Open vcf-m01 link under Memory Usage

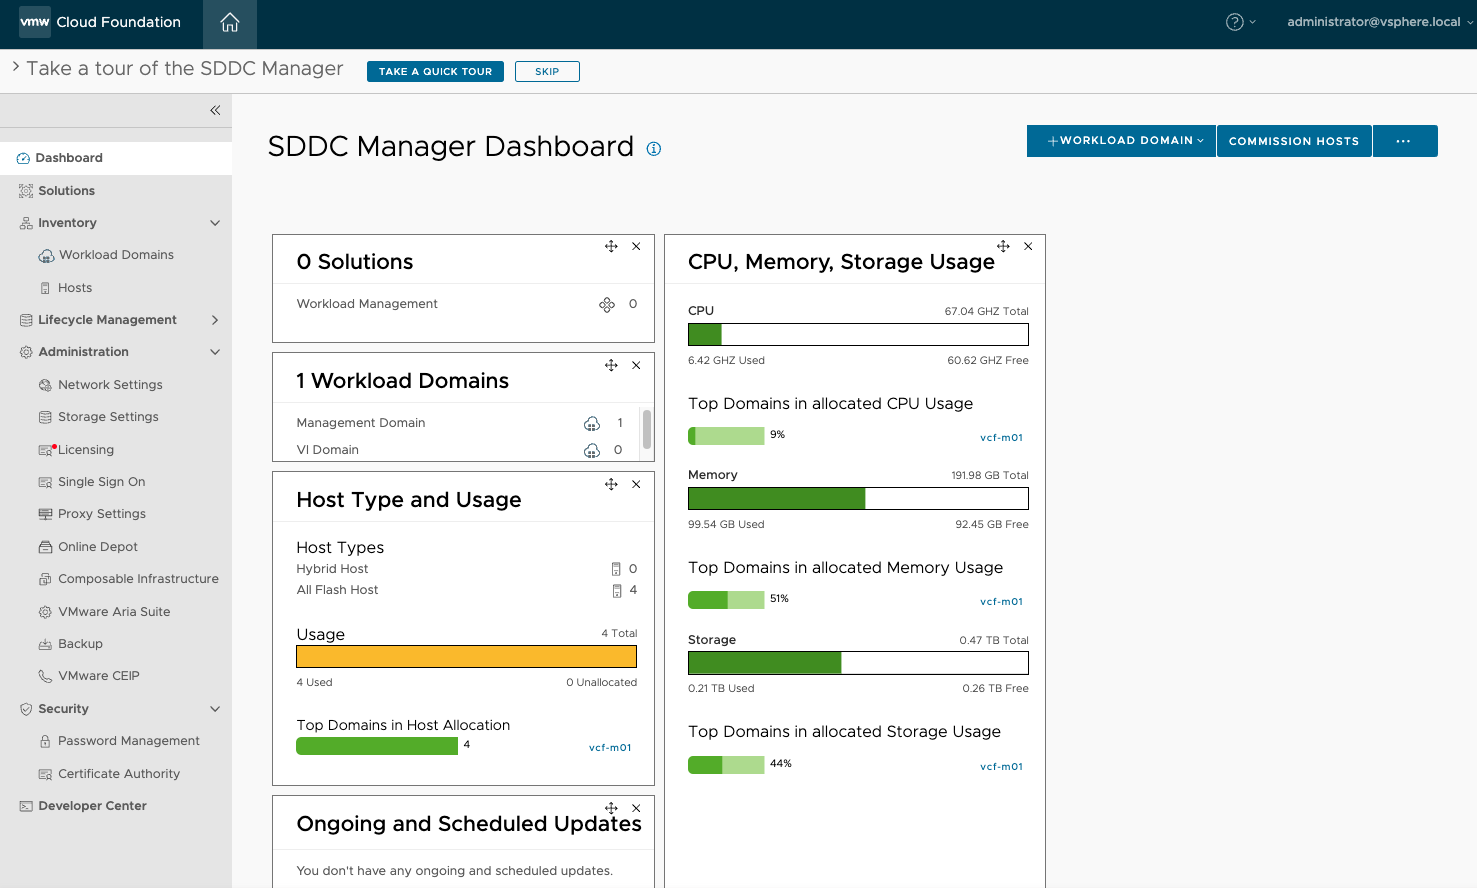[x=1001, y=602]
